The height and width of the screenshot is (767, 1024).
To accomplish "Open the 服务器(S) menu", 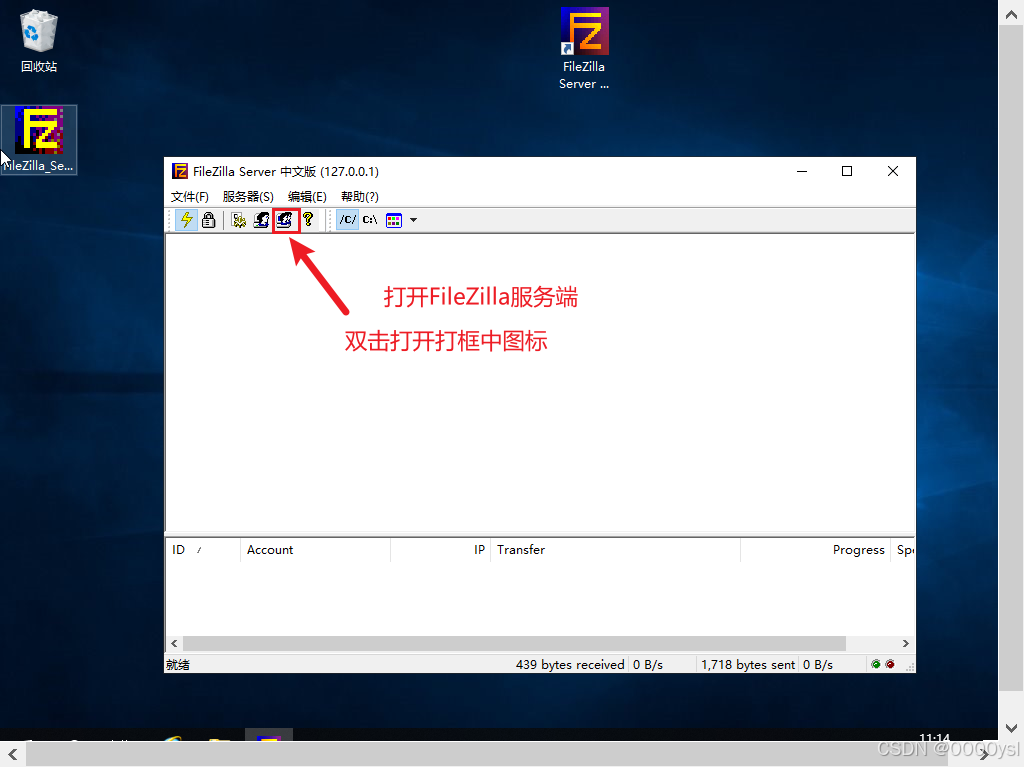I will pyautogui.click(x=248, y=197).
